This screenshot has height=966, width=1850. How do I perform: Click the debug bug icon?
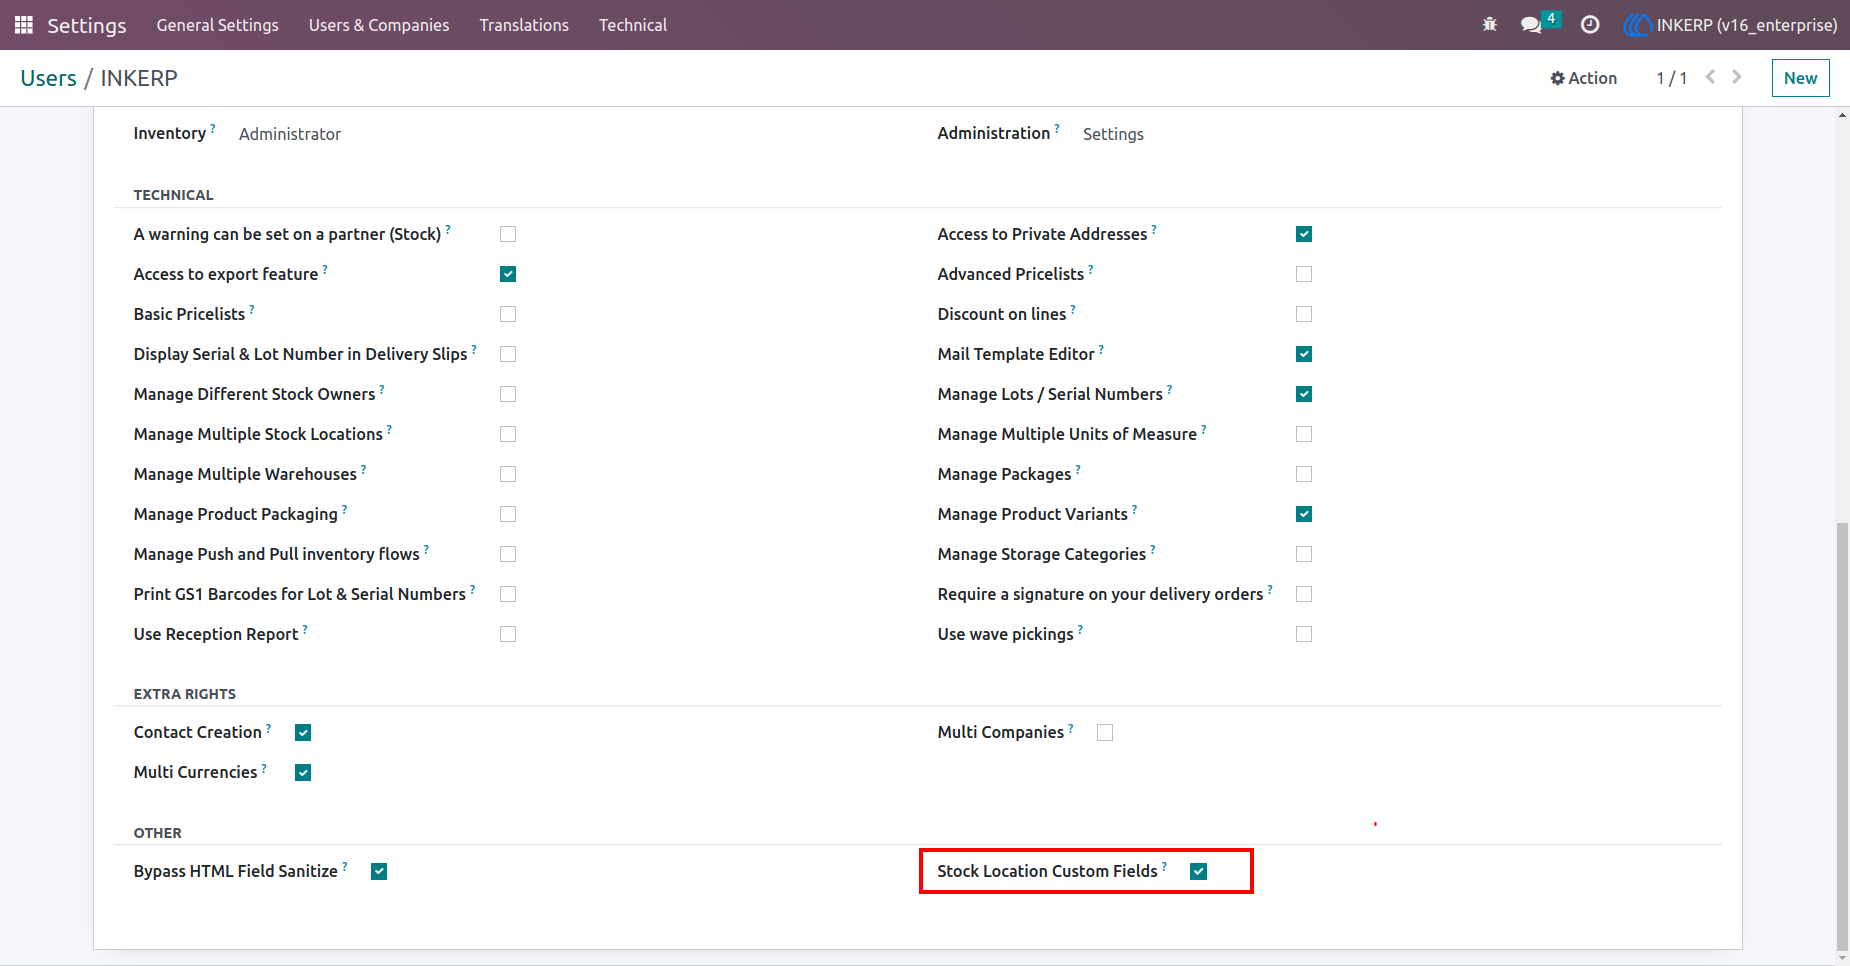pyautogui.click(x=1490, y=25)
